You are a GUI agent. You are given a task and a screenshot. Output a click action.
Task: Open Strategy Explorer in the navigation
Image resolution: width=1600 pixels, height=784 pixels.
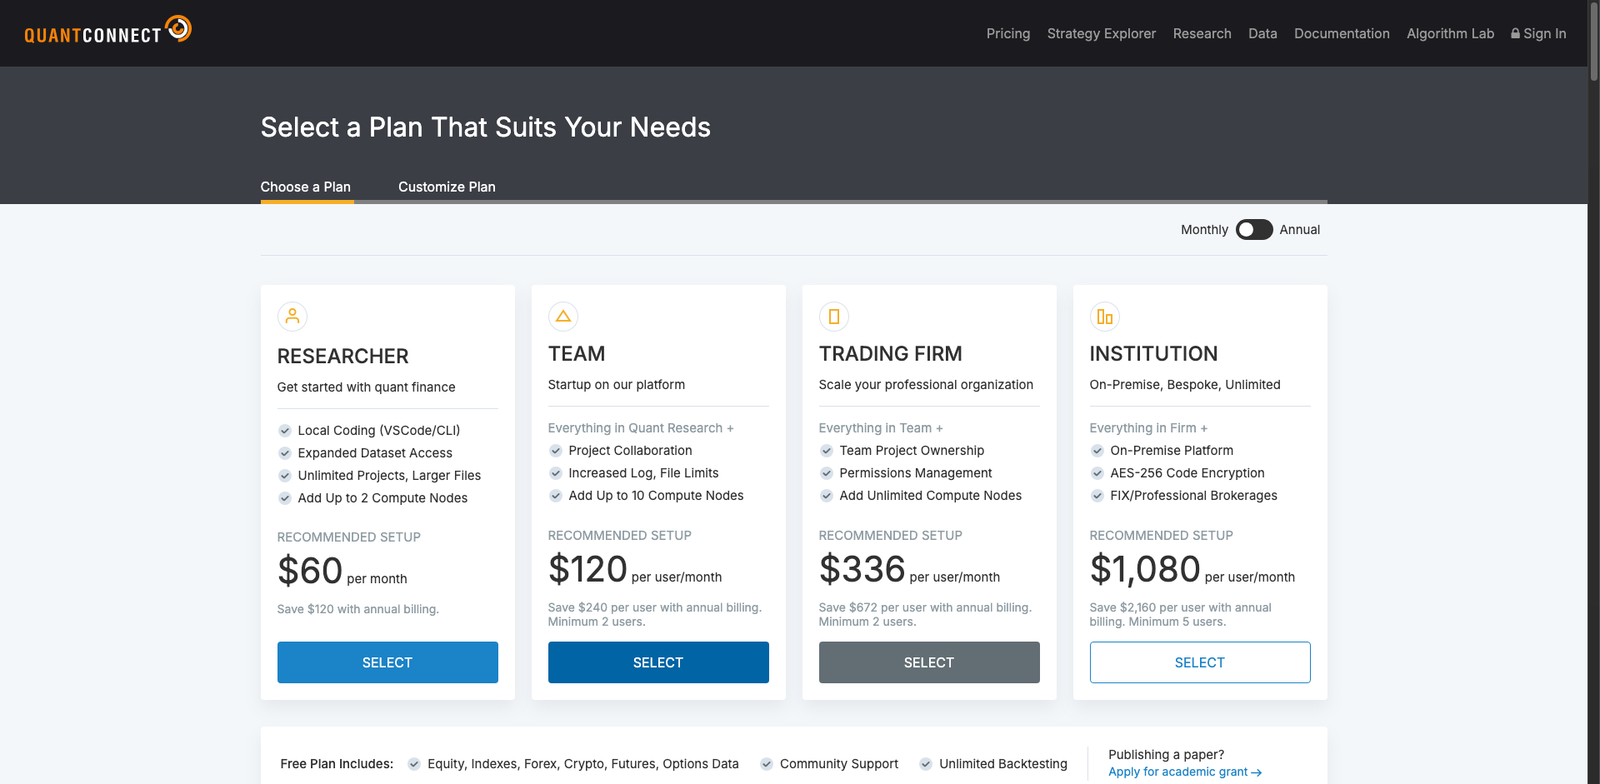coord(1101,34)
